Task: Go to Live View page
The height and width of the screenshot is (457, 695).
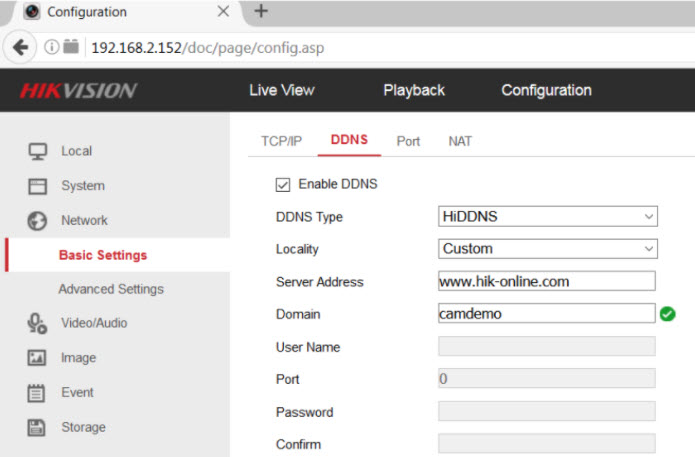Action: coord(281,90)
